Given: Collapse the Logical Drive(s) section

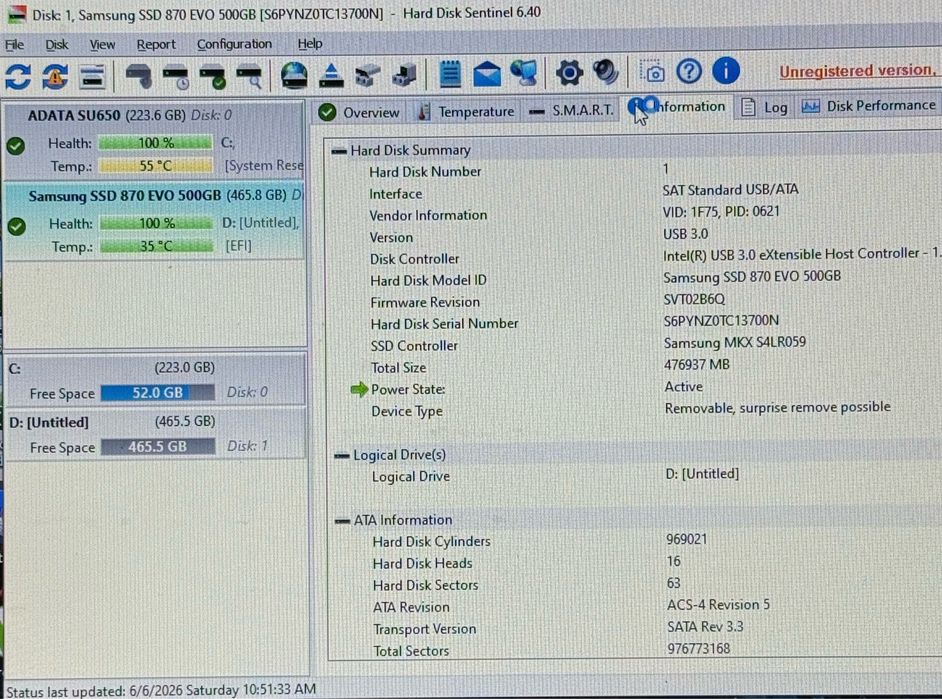Looking at the screenshot, I should click(x=341, y=456).
